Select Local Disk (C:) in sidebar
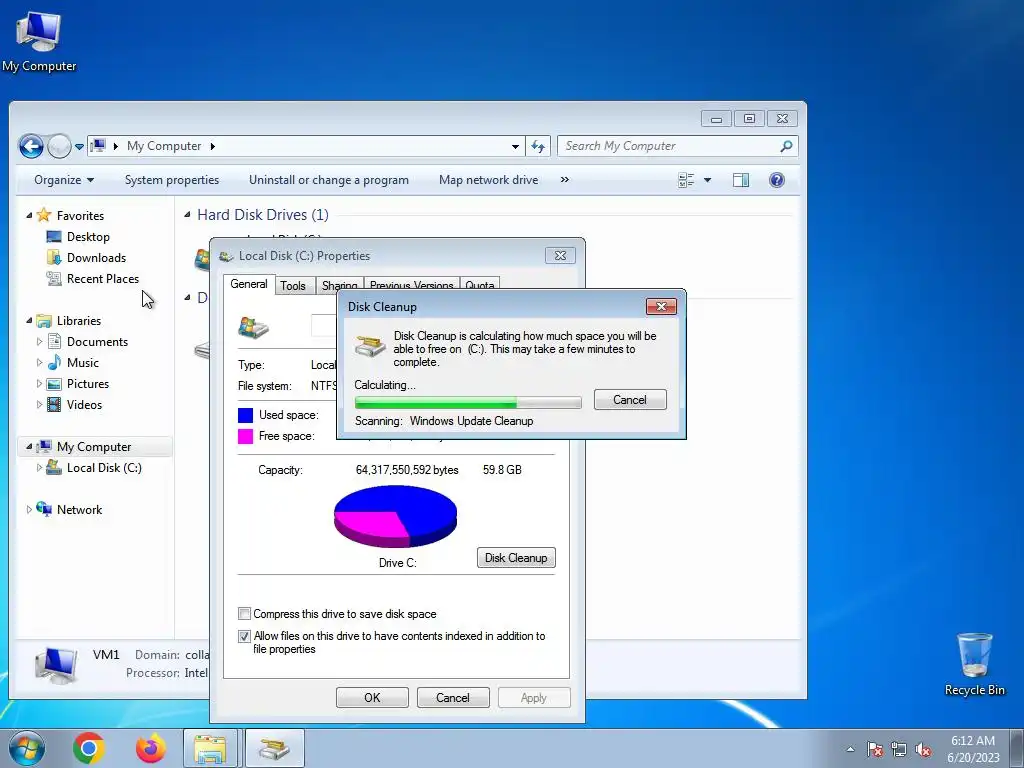1024x768 pixels. (104, 468)
